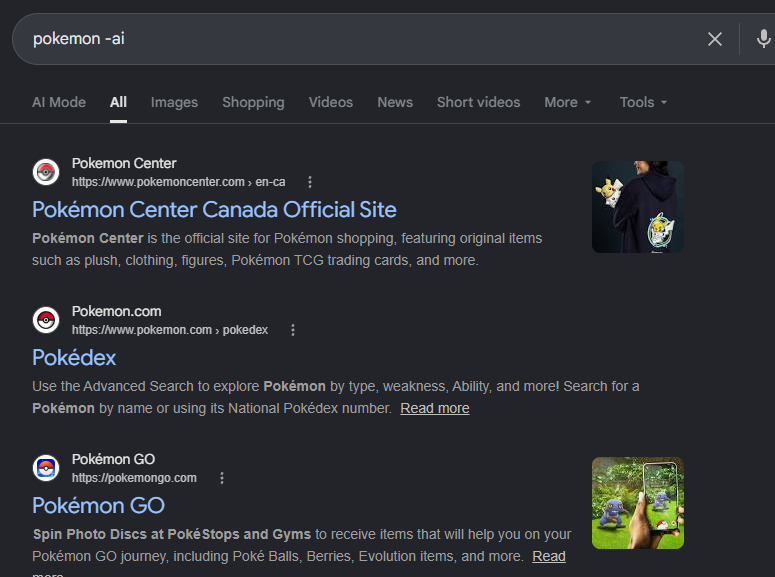The width and height of the screenshot is (775, 577).
Task: Open the Pokémon GO result title link
Action: pyautogui.click(x=98, y=505)
